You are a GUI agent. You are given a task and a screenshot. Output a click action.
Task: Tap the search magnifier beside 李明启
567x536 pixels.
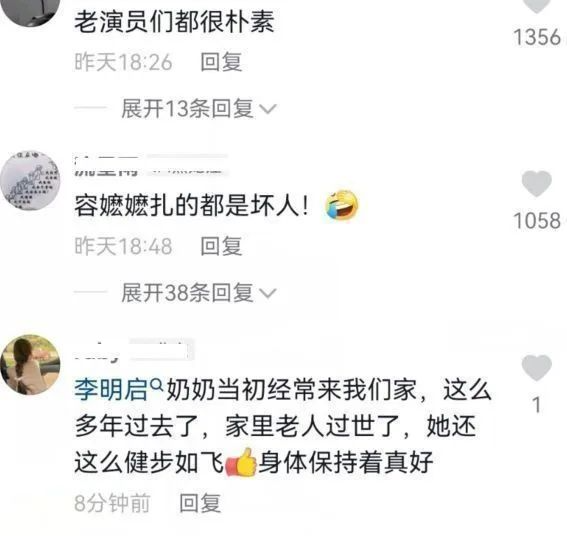click(x=157, y=386)
